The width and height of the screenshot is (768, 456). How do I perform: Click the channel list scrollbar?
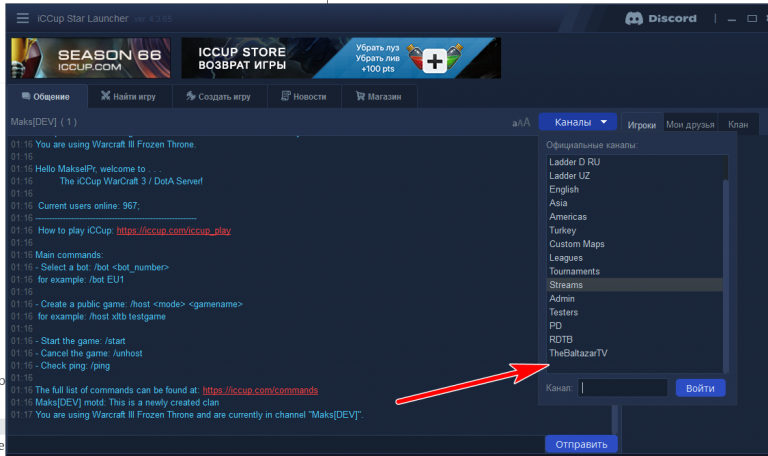click(726, 274)
